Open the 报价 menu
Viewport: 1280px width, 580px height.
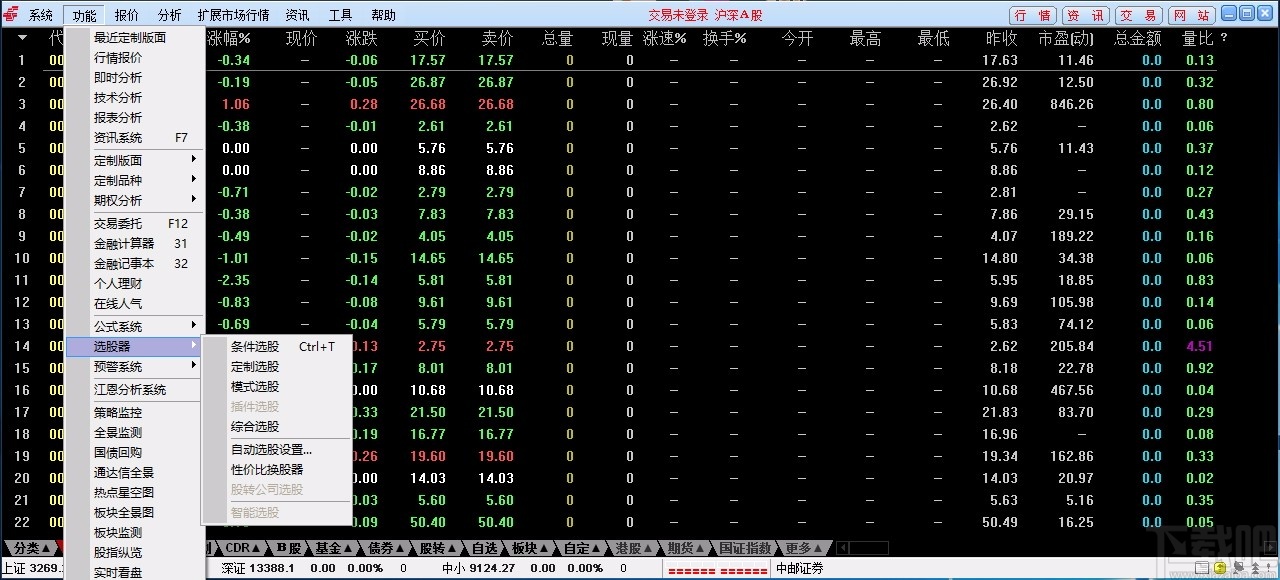coord(127,14)
